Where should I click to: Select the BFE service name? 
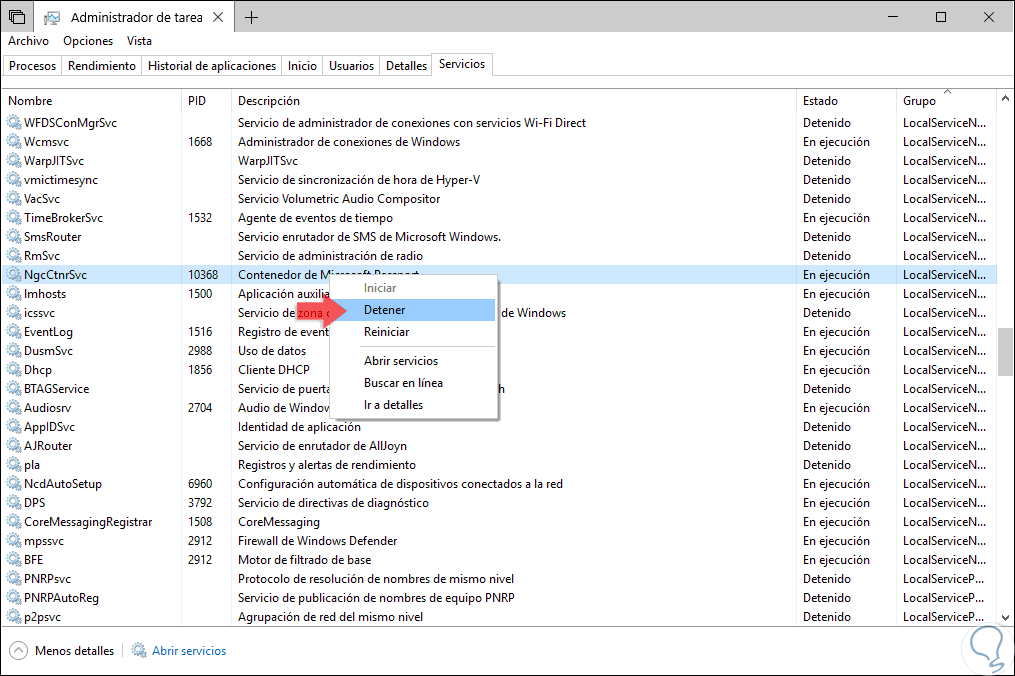point(34,559)
